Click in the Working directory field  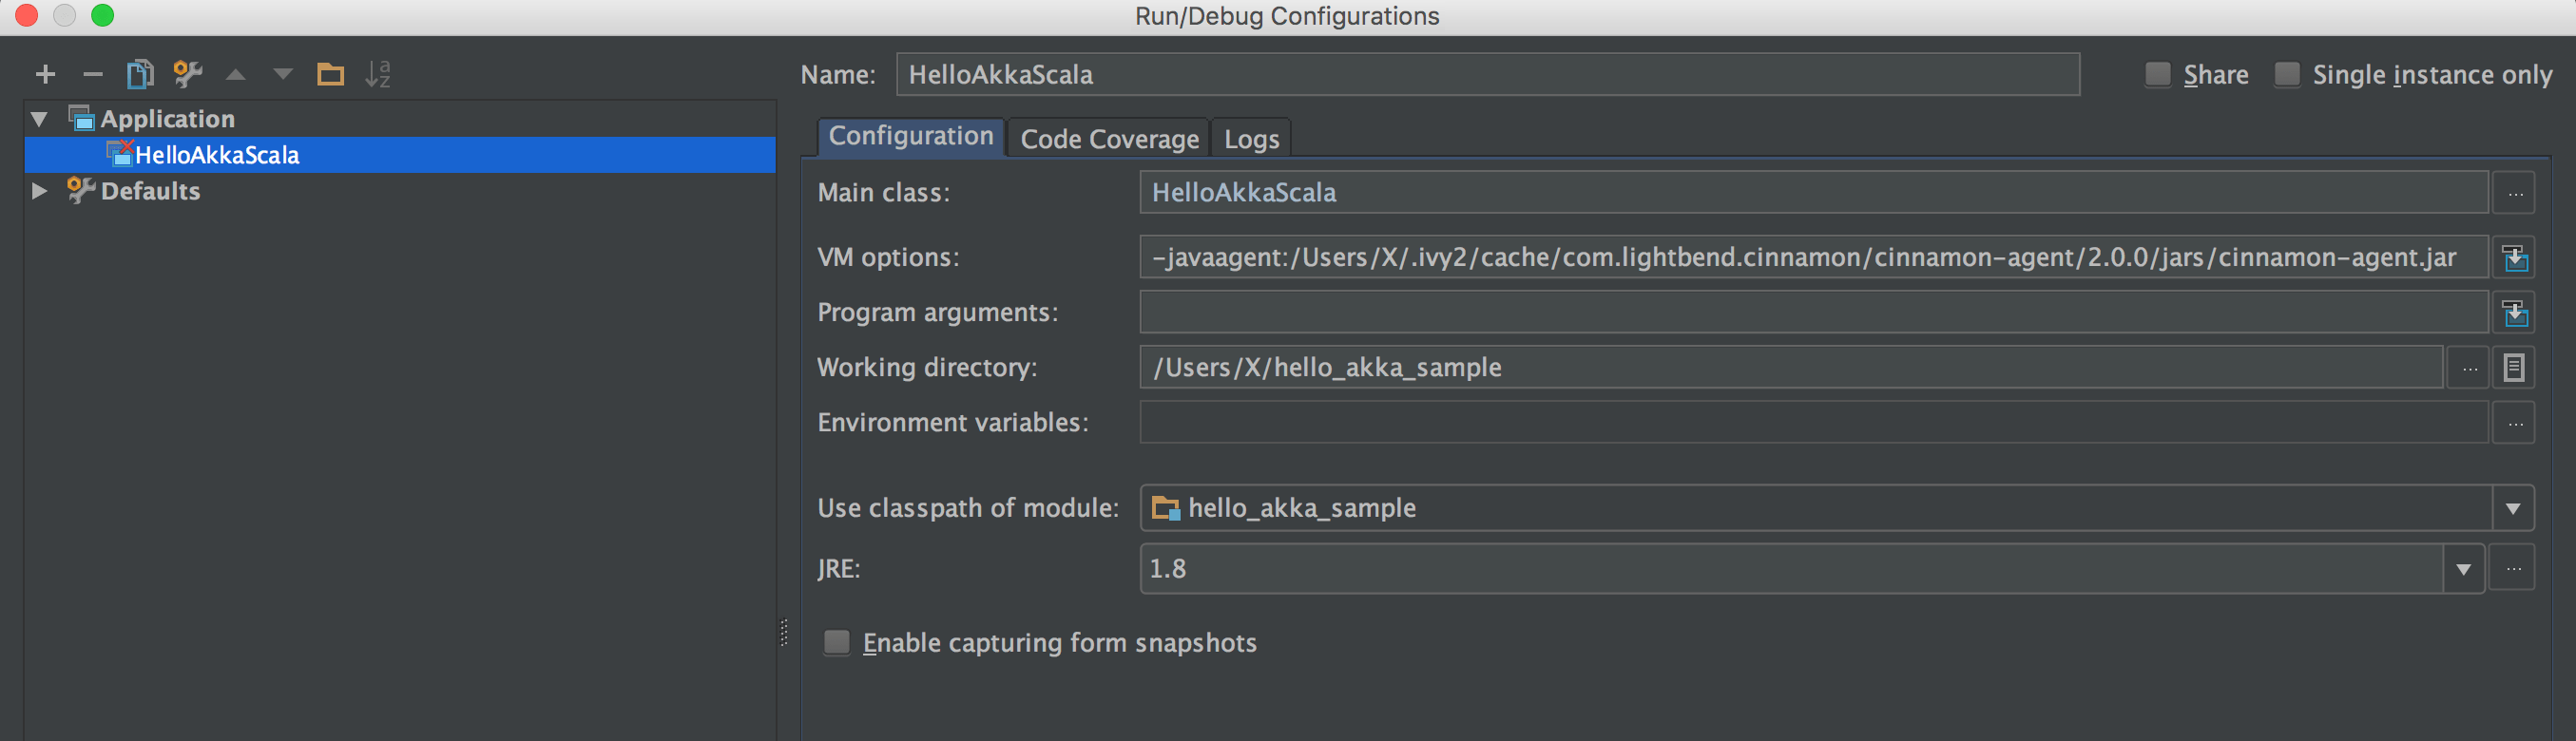[x=1791, y=368]
